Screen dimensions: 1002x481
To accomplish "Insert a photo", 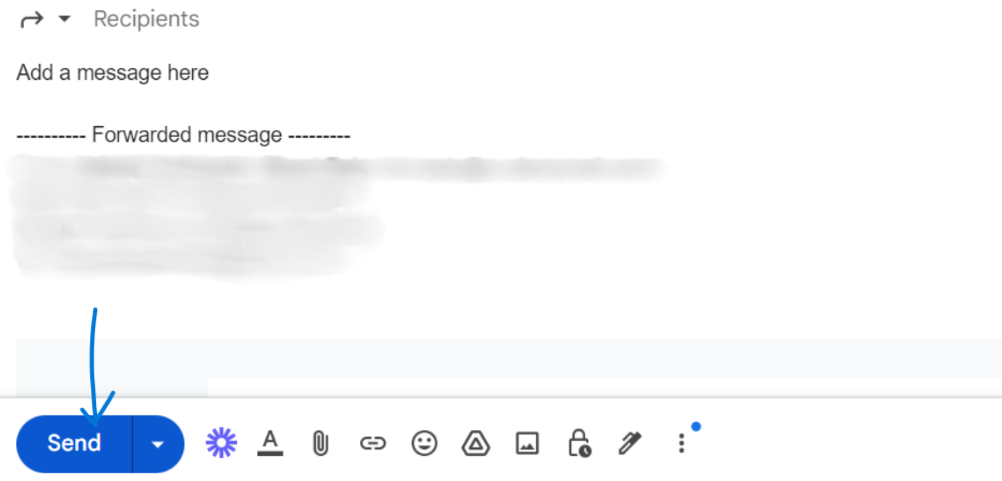I will pyautogui.click(x=527, y=443).
